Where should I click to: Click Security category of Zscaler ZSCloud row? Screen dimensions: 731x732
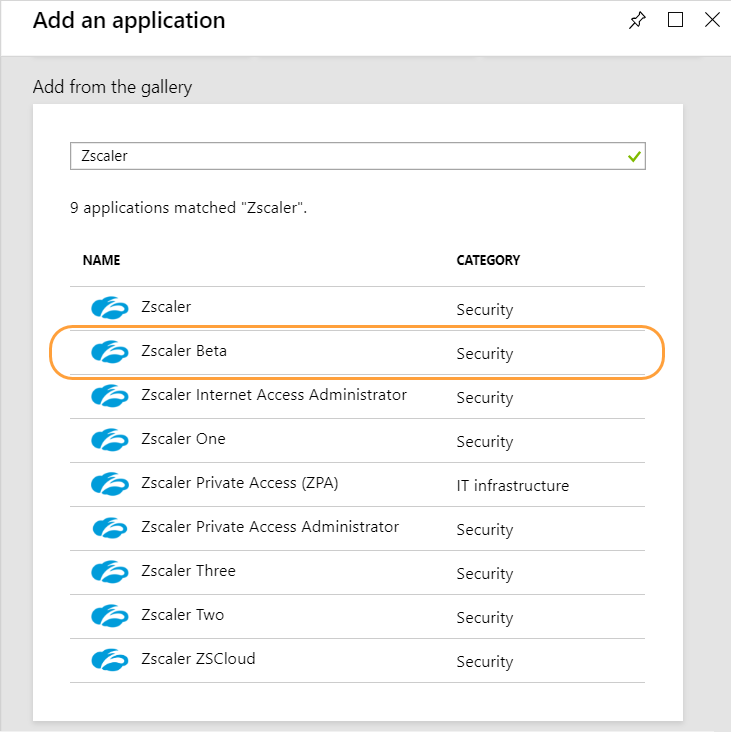485,662
